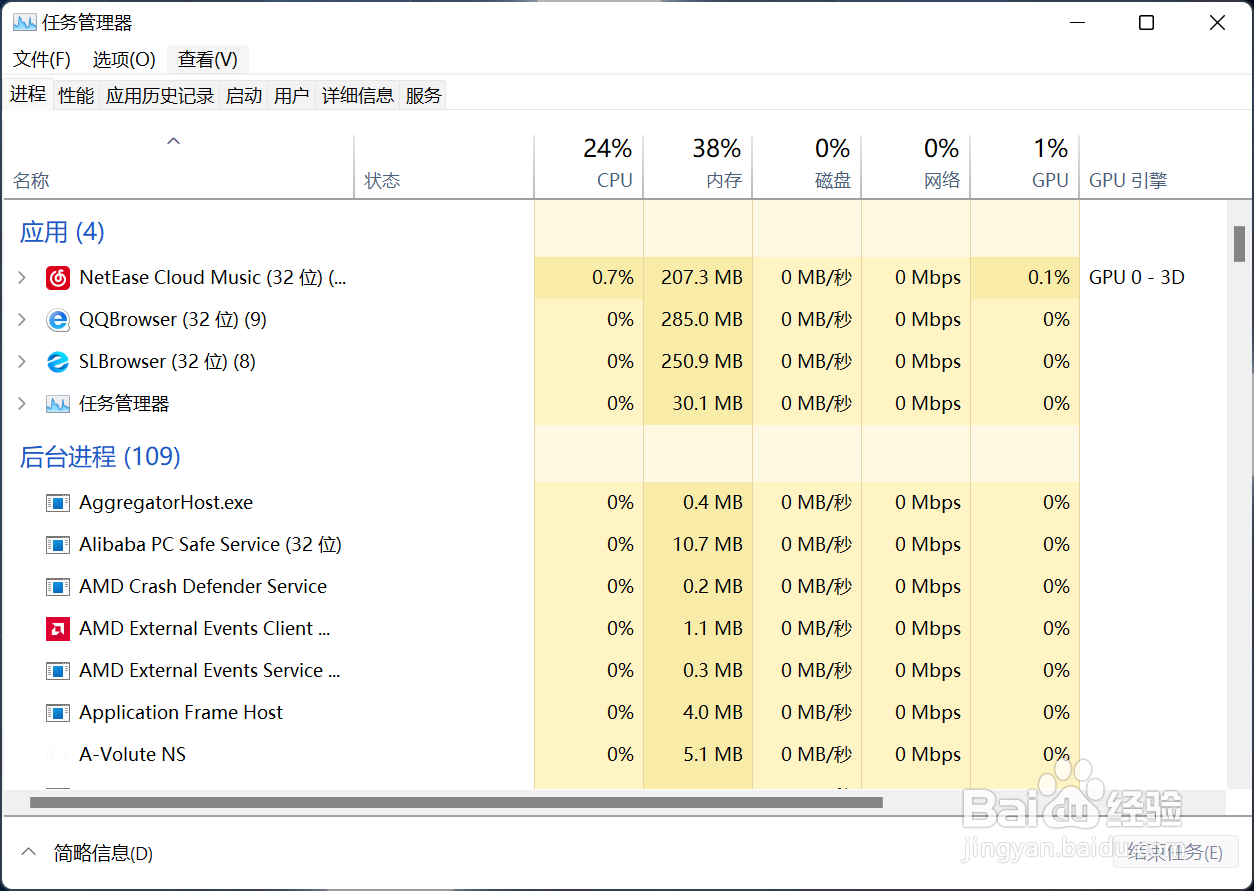Click the 0.7% CPU cell for NetEase
The width and height of the screenshot is (1254, 891).
pyautogui.click(x=589, y=278)
